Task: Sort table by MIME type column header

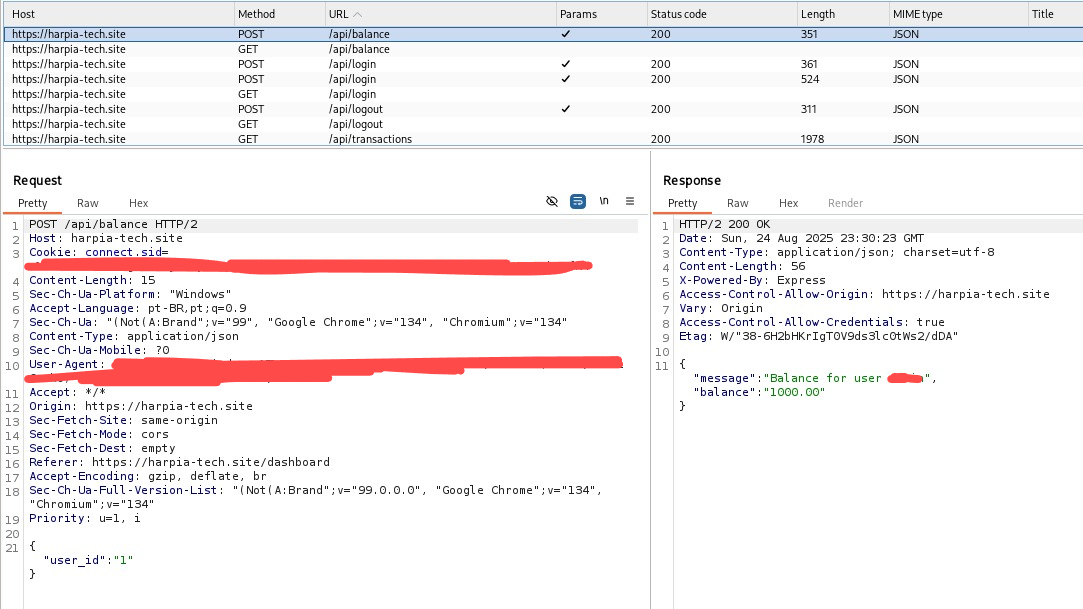Action: [957, 14]
